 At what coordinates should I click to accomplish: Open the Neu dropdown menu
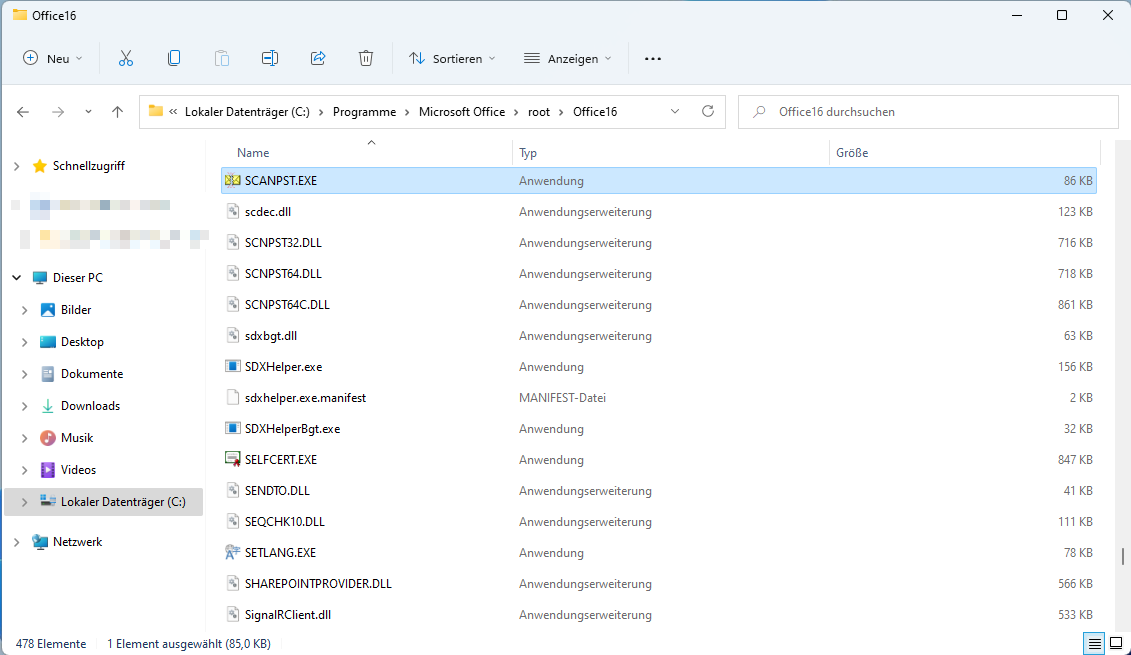tap(53, 58)
